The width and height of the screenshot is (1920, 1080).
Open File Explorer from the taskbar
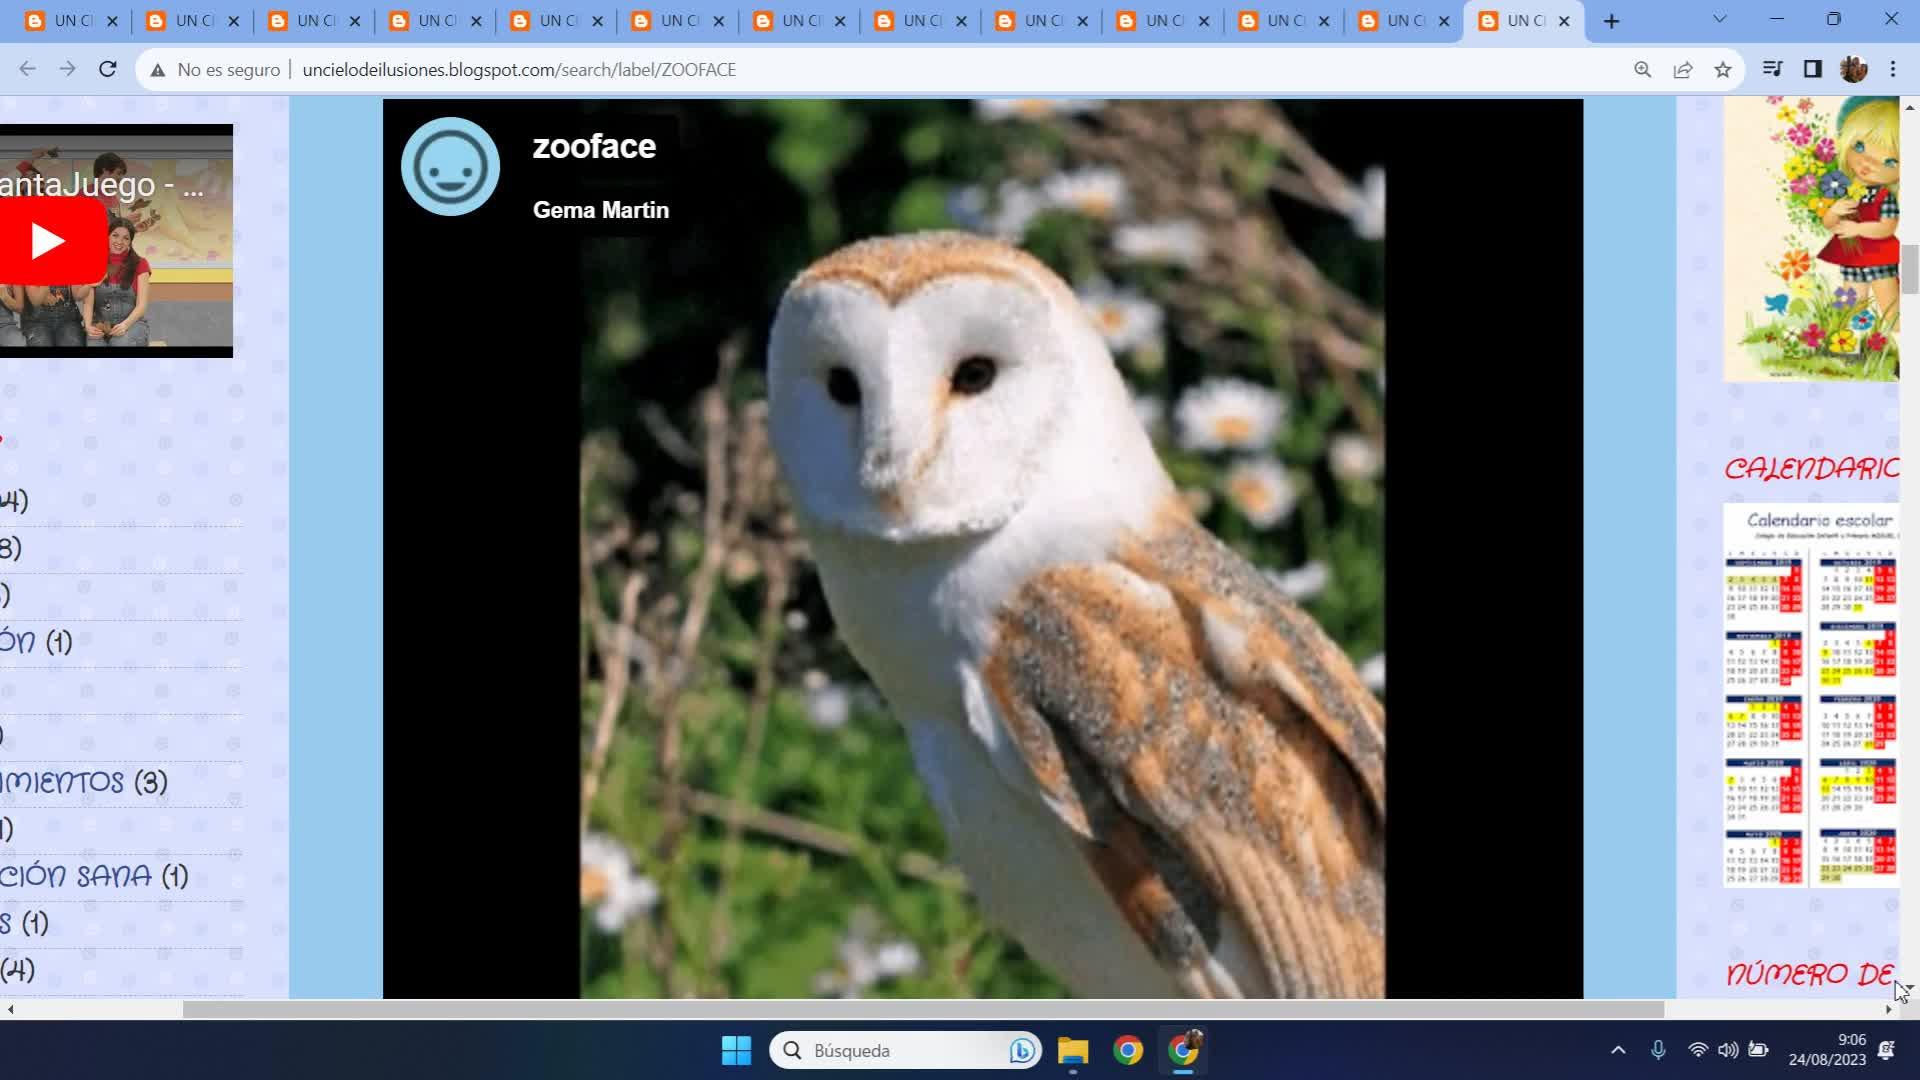pyautogui.click(x=1073, y=1050)
